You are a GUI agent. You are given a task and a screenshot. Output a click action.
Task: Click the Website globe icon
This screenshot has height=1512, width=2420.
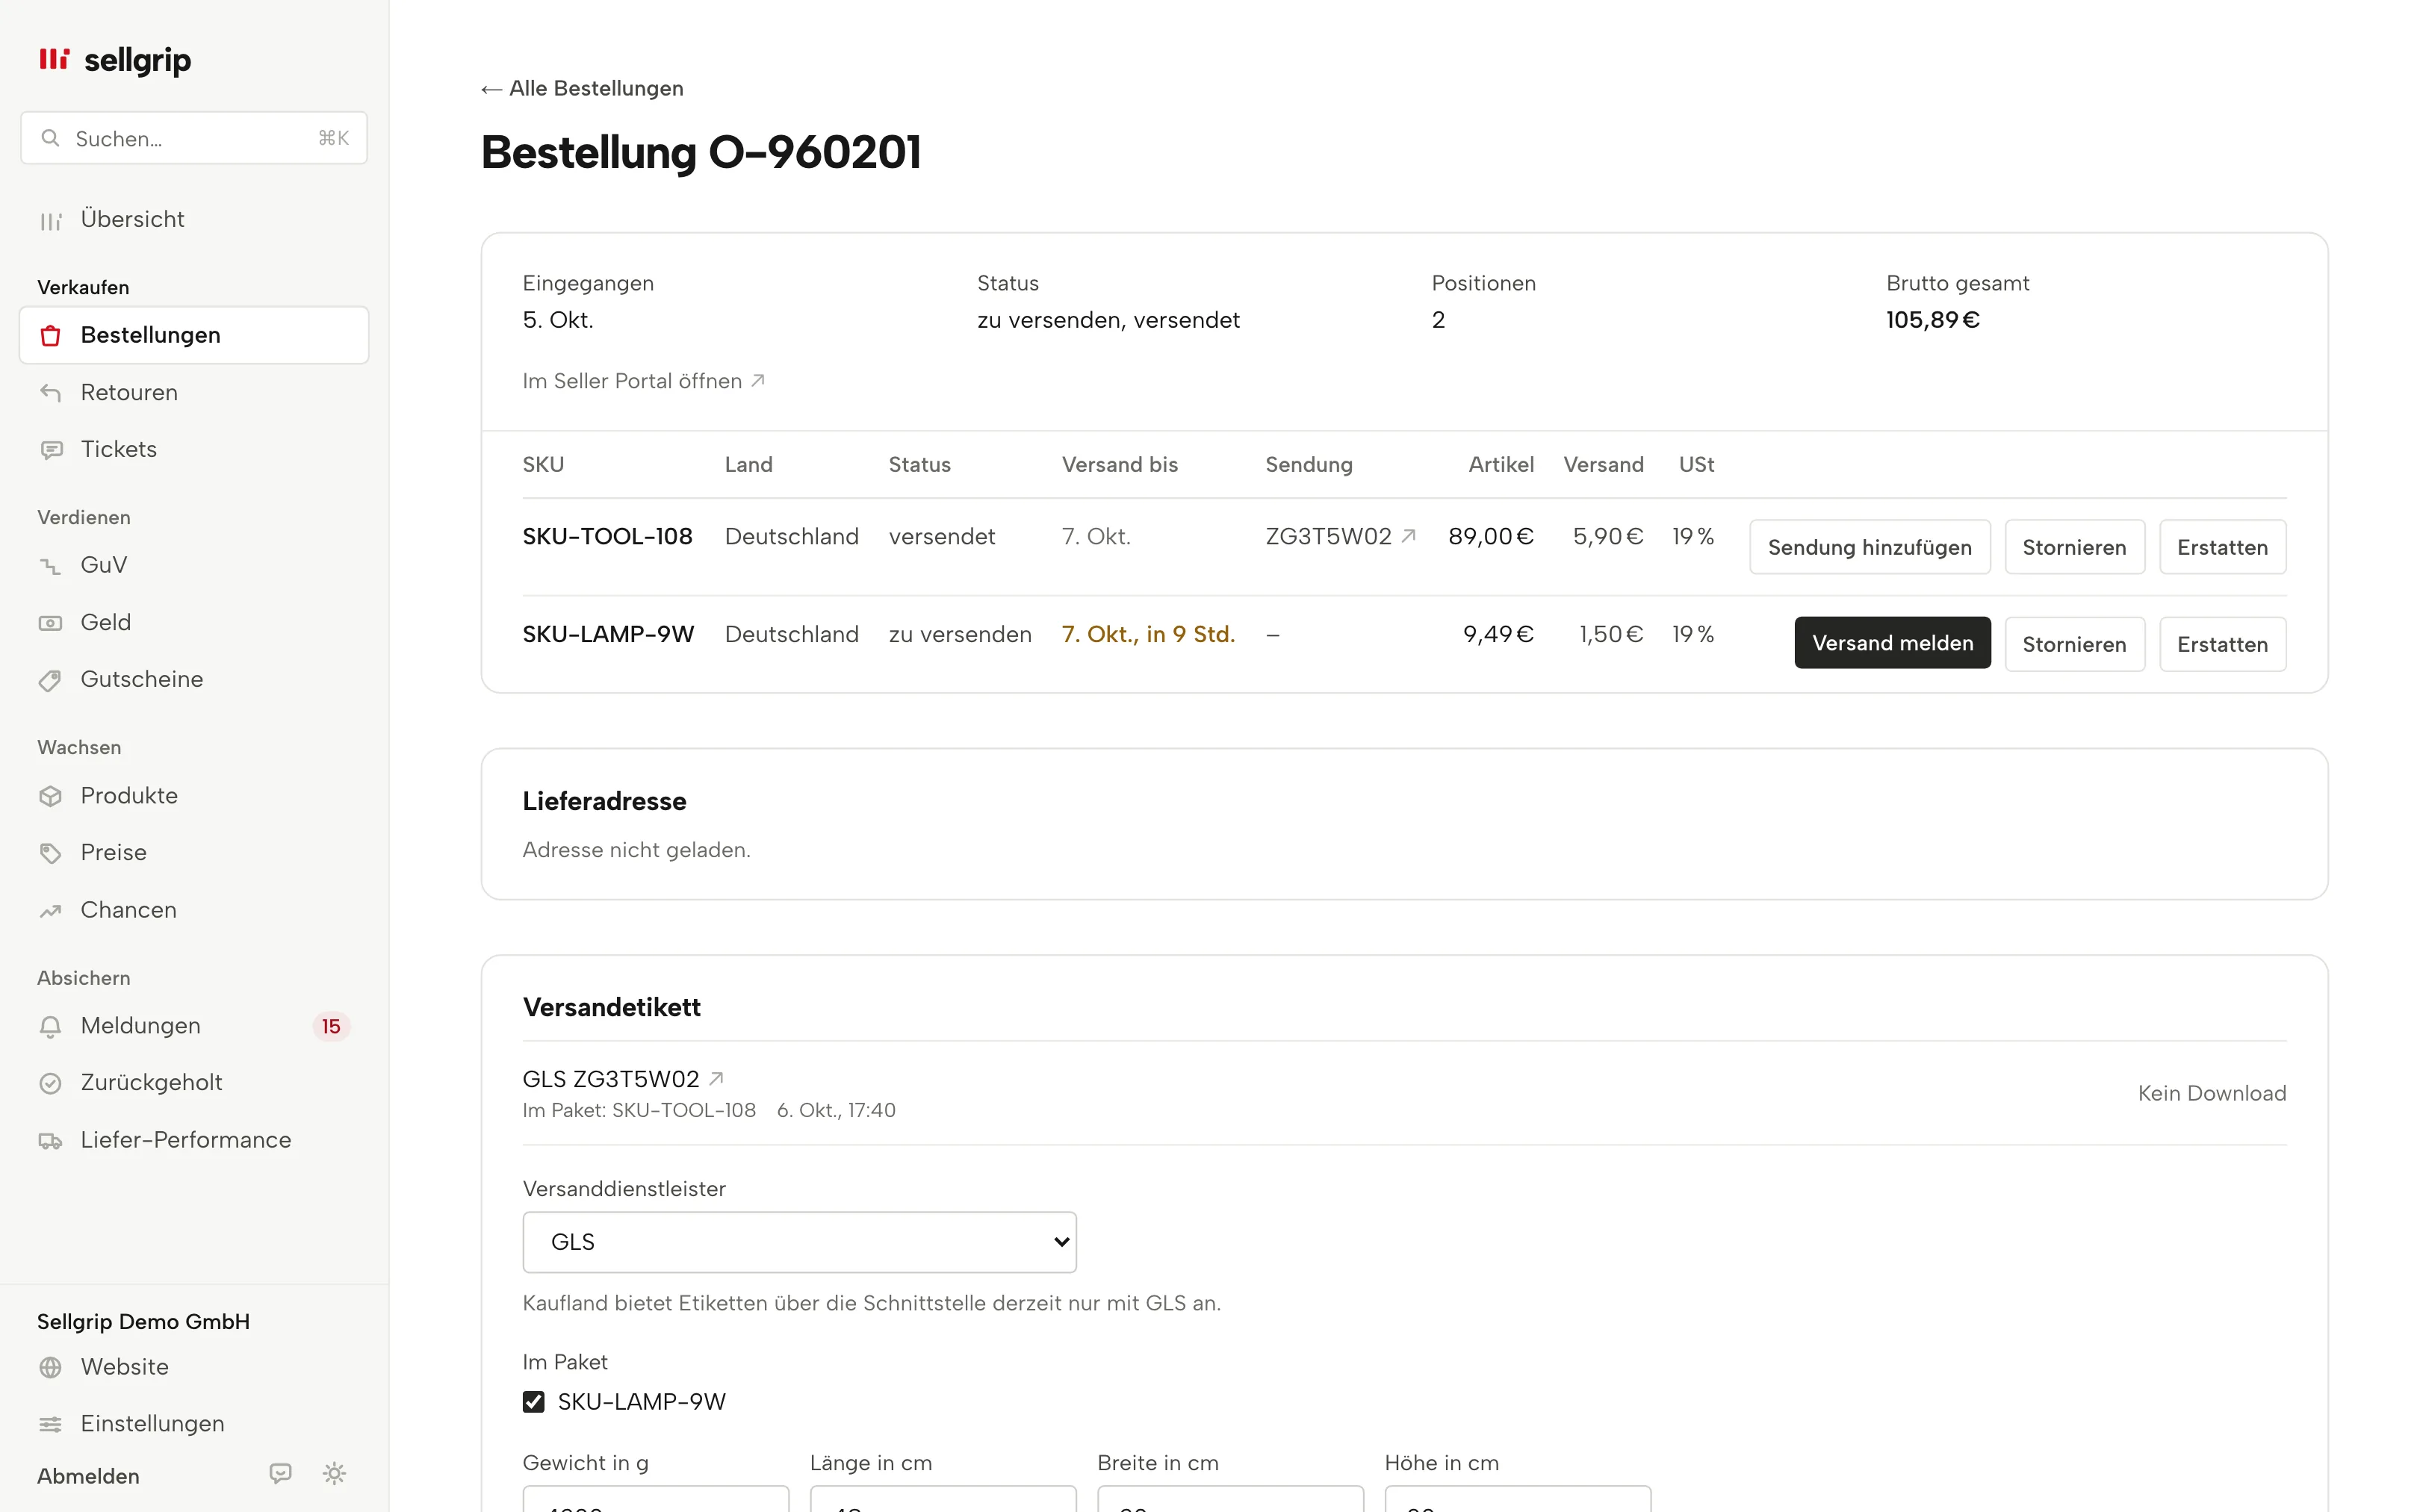point(50,1367)
